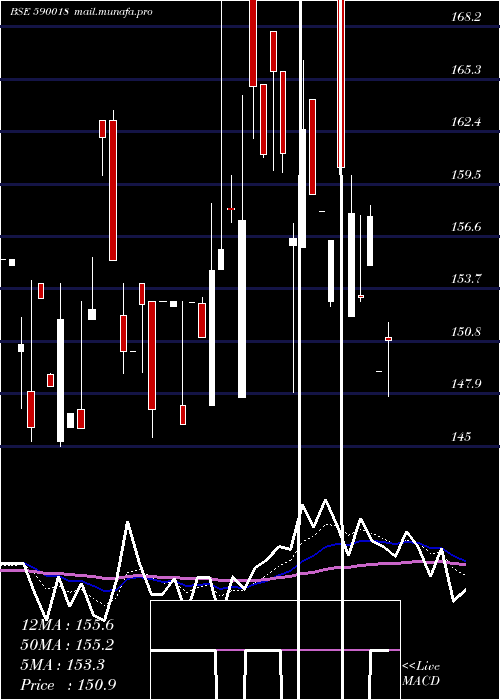Select the 162.4 price axis label
This screenshot has width=500, height=700.
click(x=466, y=122)
